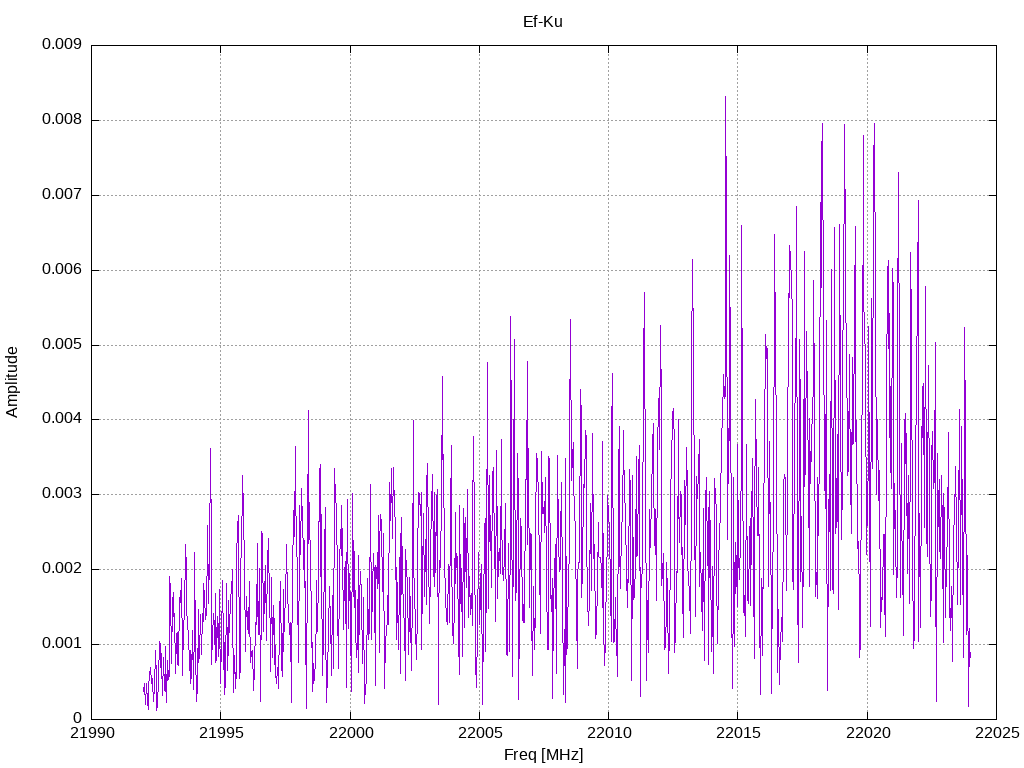Click the x-axis tick label 22005
The width and height of the screenshot is (1024, 768).
(480, 733)
